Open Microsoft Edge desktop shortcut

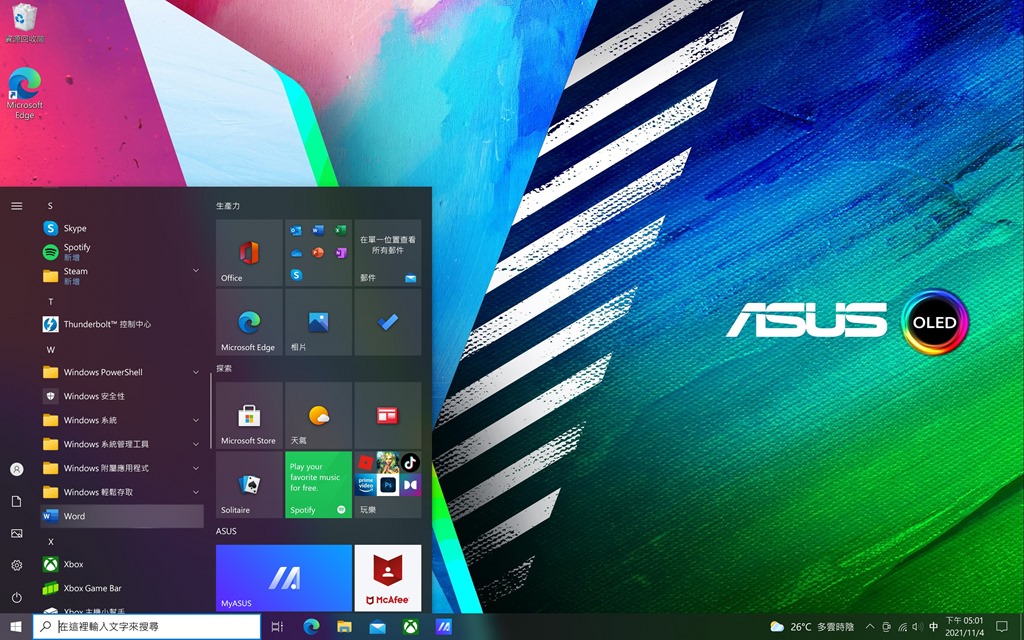click(24, 93)
